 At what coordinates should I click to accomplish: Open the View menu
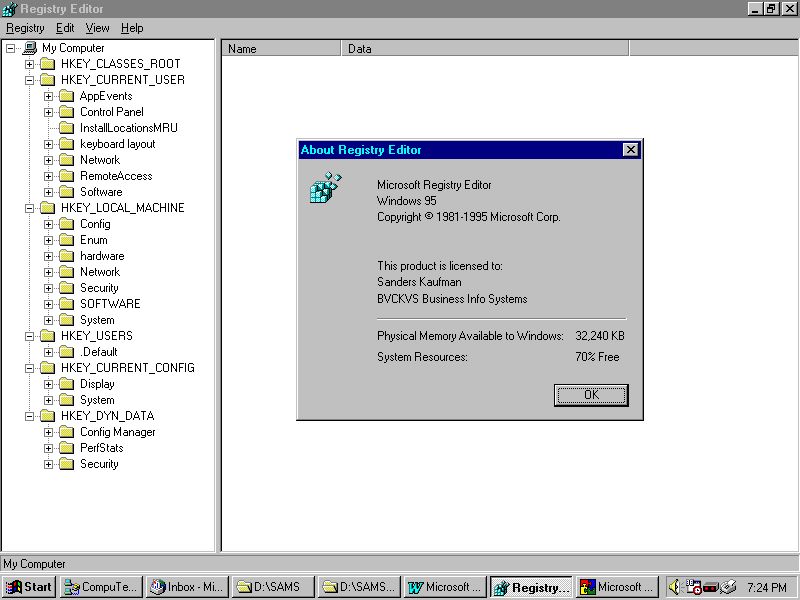[97, 28]
